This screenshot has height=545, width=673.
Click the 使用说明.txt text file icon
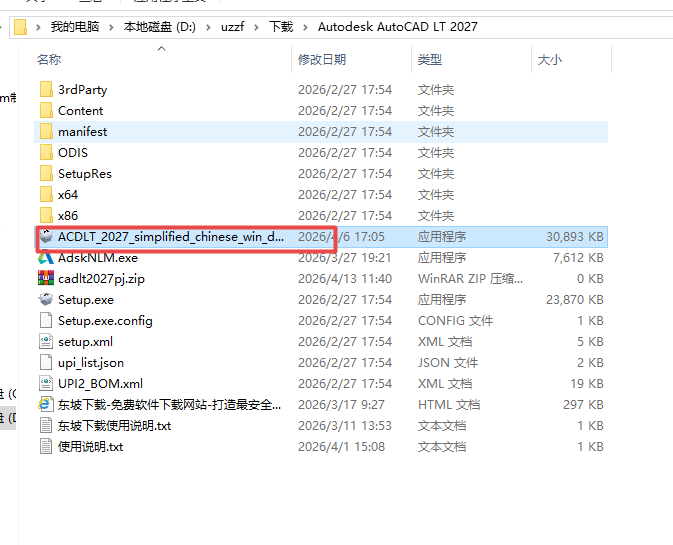[46, 447]
